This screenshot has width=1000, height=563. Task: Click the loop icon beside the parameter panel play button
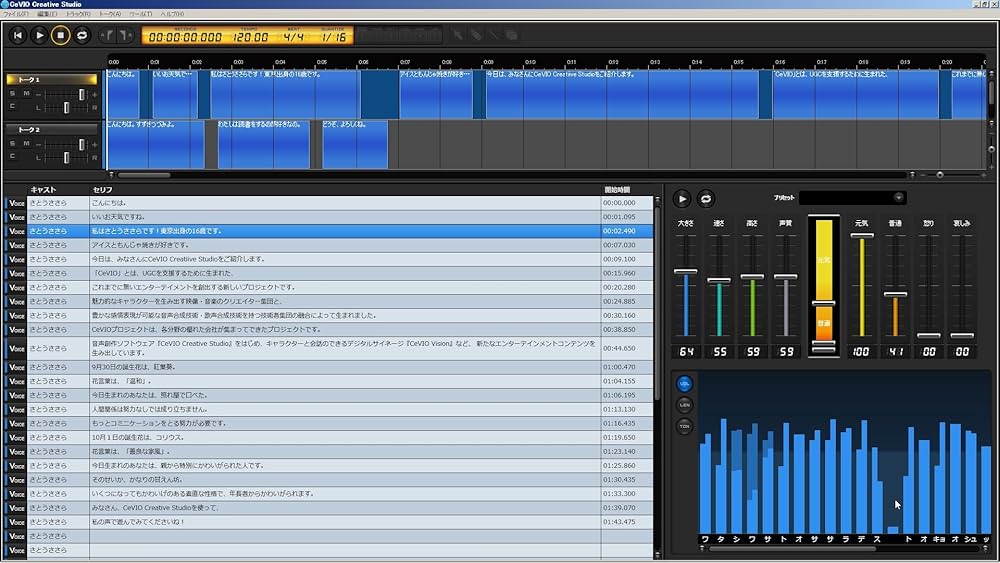coord(706,199)
